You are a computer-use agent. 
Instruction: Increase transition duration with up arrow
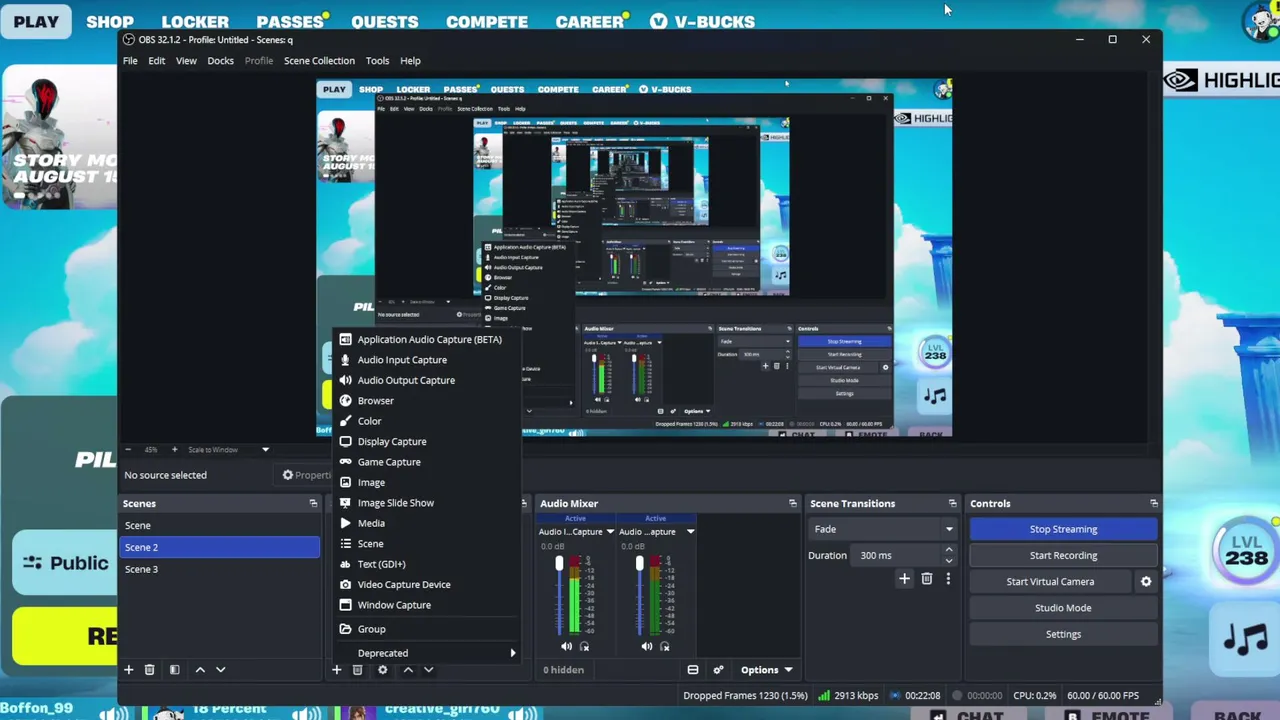point(949,550)
